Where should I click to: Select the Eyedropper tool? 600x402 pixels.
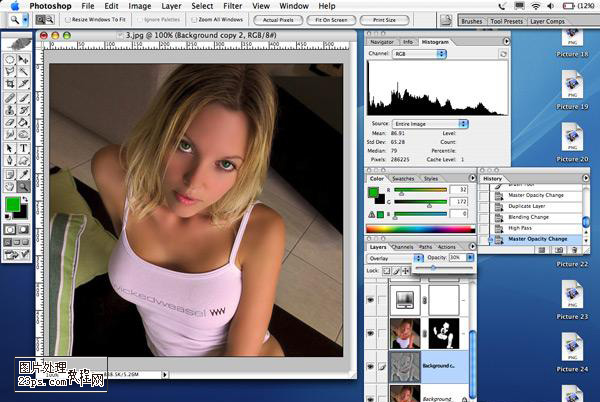click(x=23, y=174)
